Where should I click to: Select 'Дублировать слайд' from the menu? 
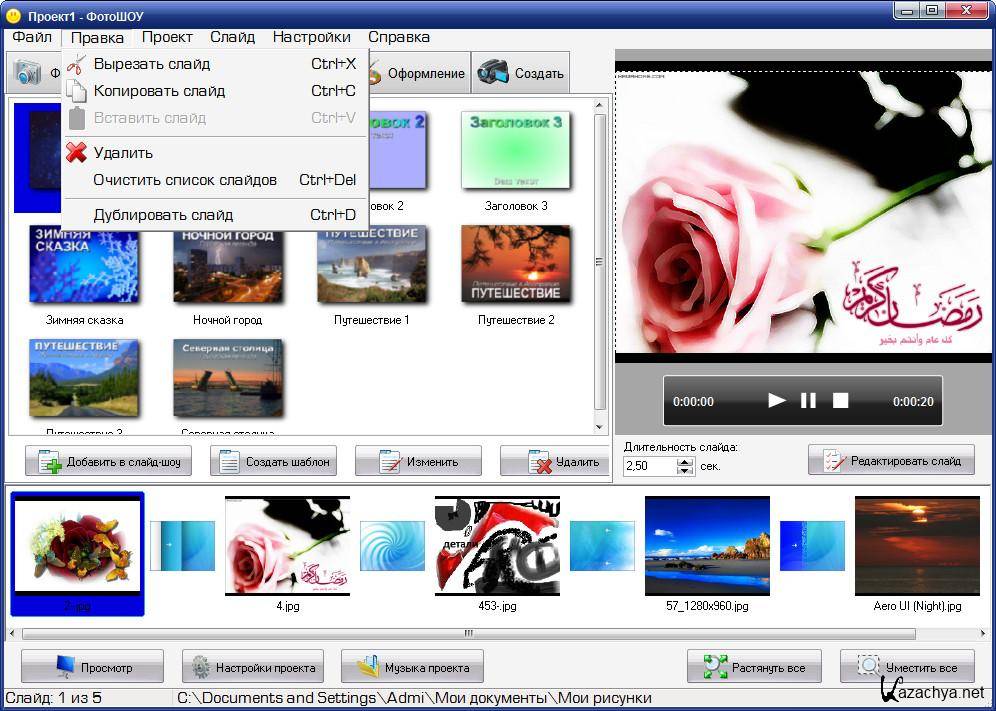[163, 215]
